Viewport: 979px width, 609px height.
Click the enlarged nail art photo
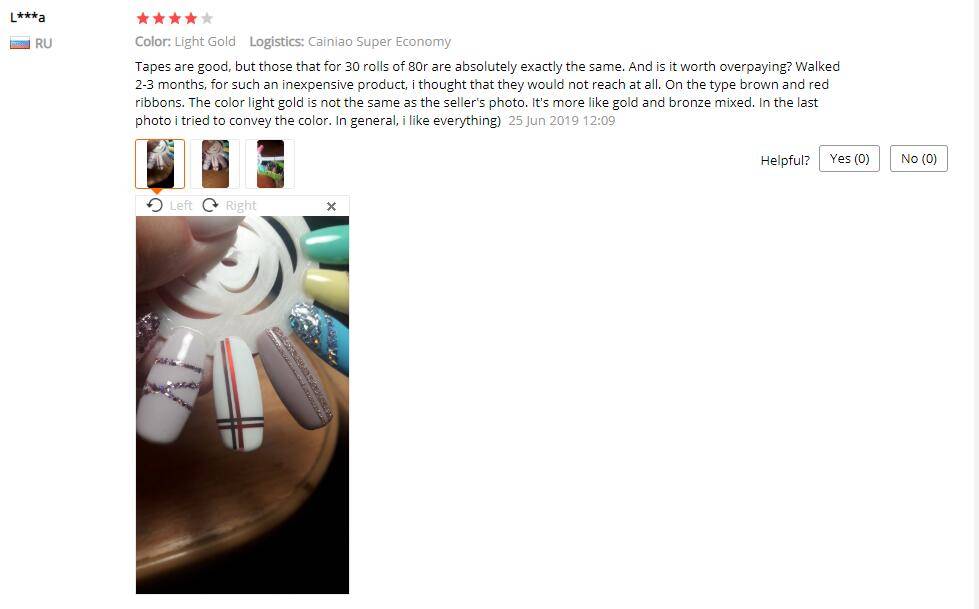click(242, 405)
